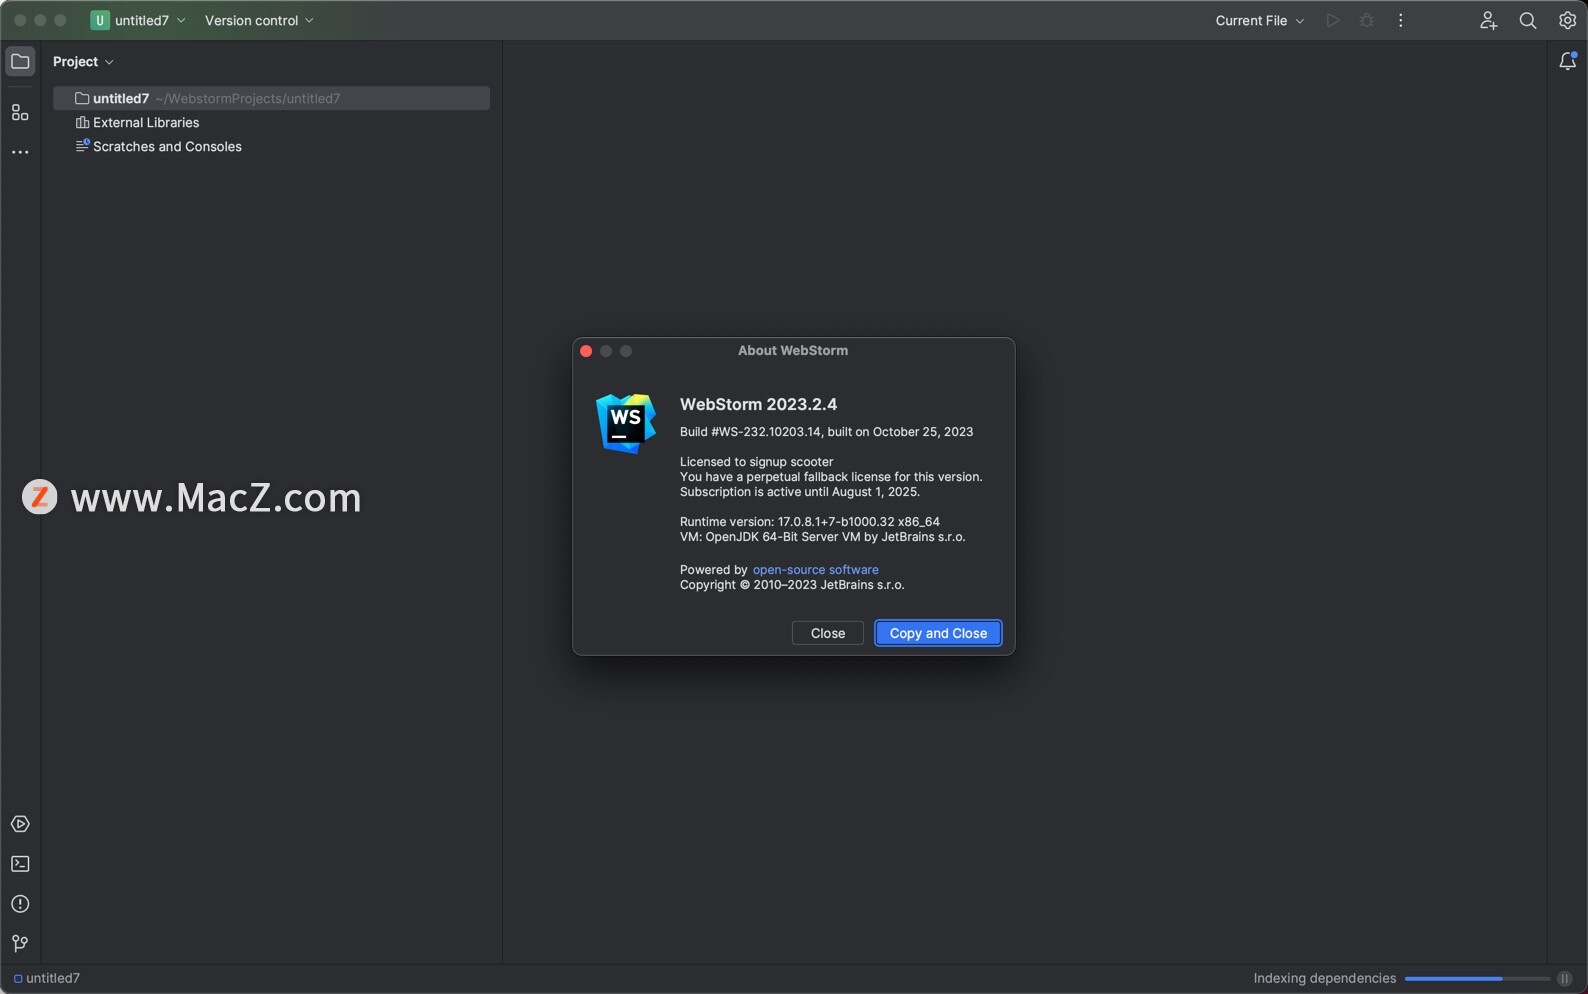The height and width of the screenshot is (994, 1588).
Task: Click the VM: OpenJDK 64-Bit Server line
Action: pos(823,537)
